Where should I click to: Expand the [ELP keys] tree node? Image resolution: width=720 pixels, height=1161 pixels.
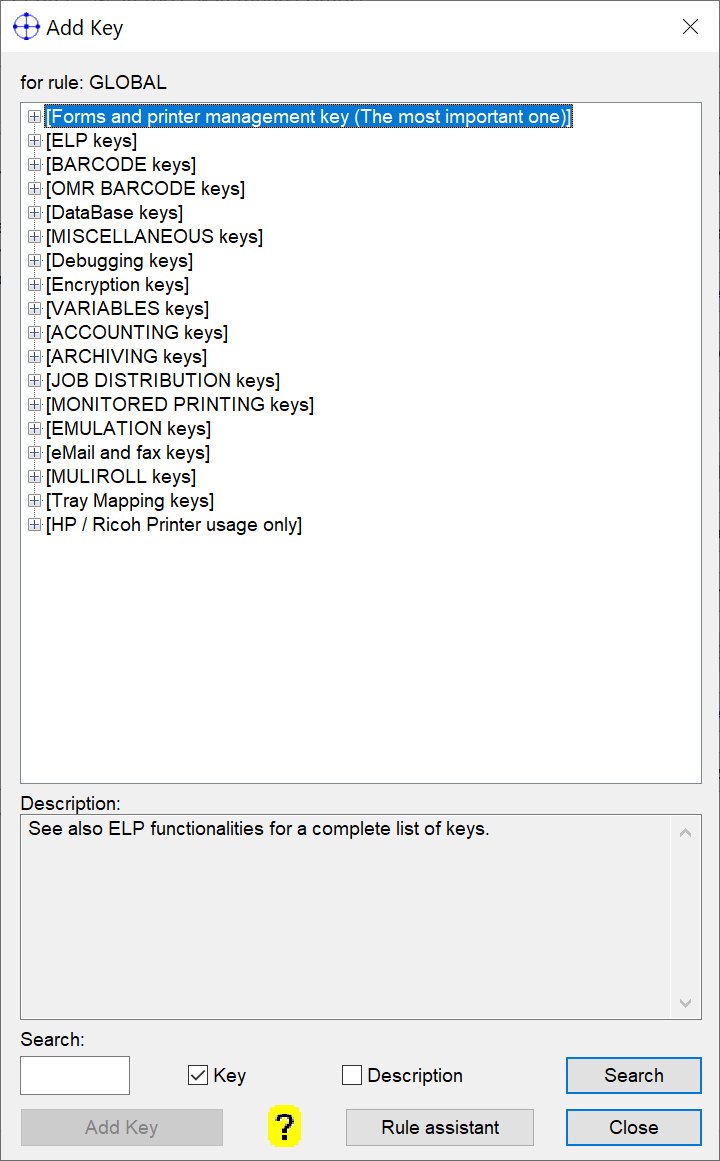click(34, 141)
